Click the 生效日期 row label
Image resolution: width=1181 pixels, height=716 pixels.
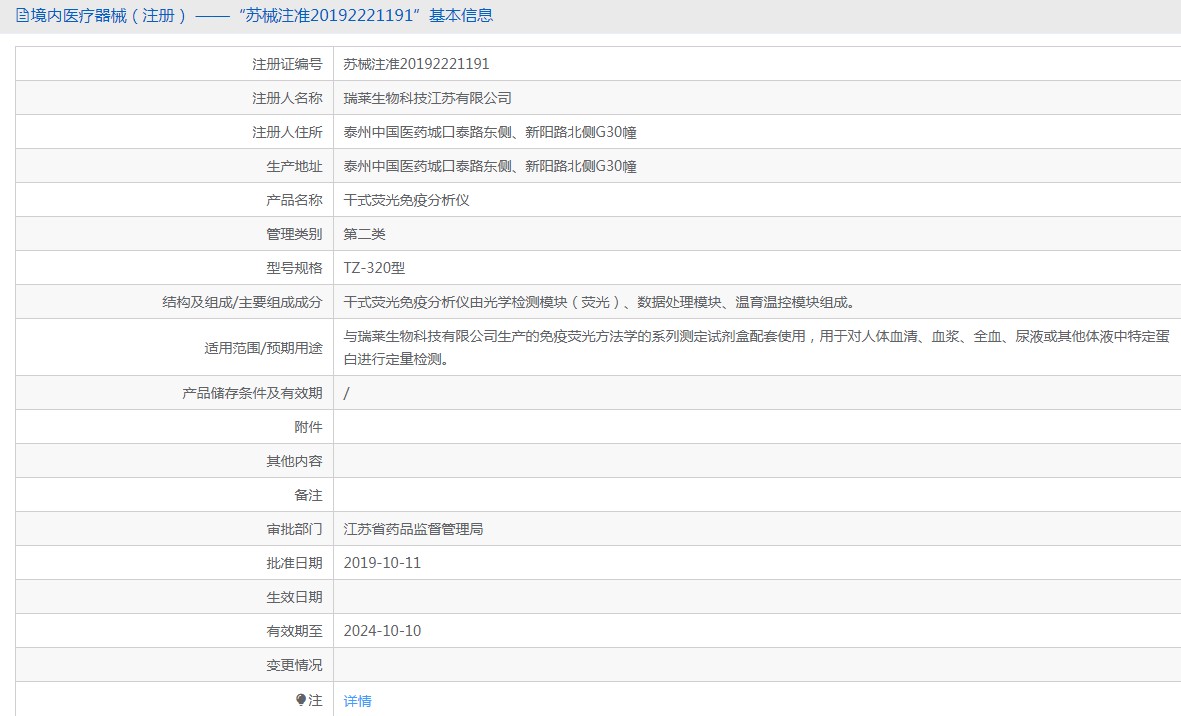pos(294,597)
